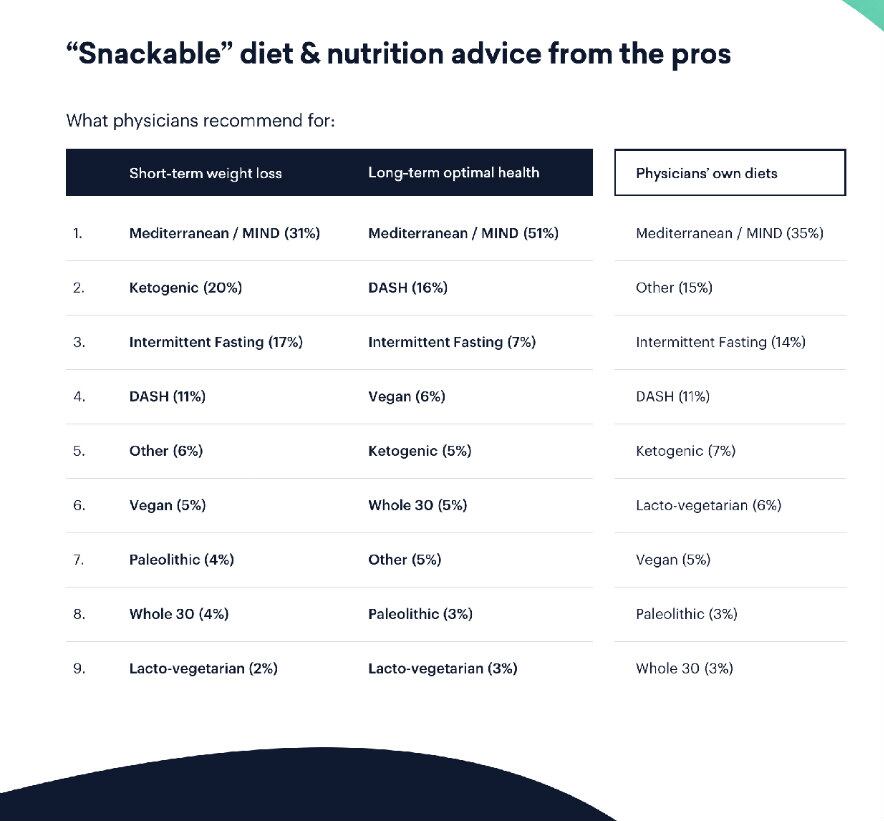Click the Other (15%) entry
884x821 pixels.
(x=673, y=288)
